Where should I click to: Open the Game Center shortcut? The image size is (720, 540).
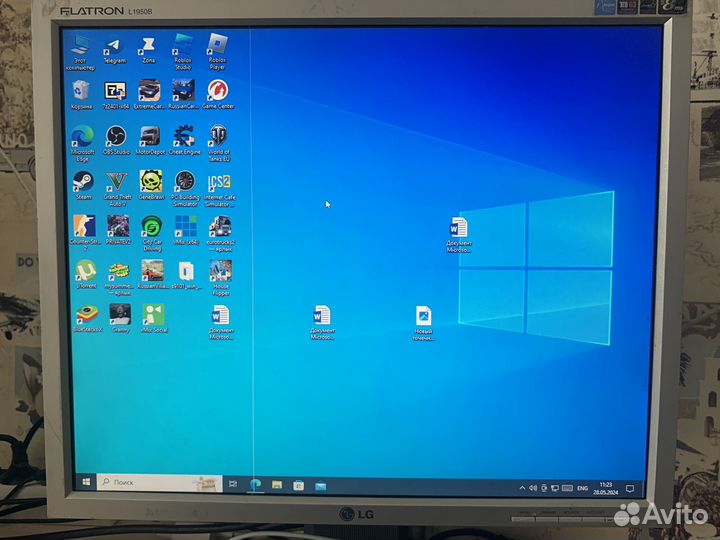[x=219, y=95]
